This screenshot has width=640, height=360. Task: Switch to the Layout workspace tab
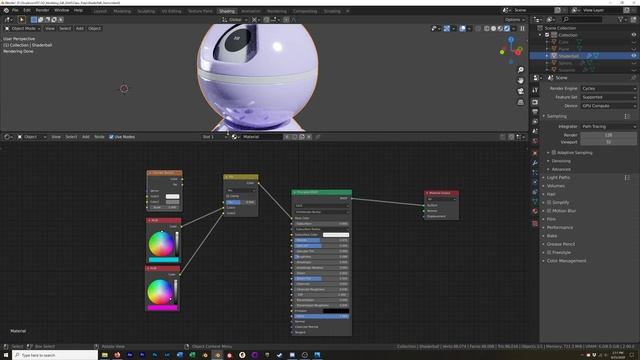[100, 11]
